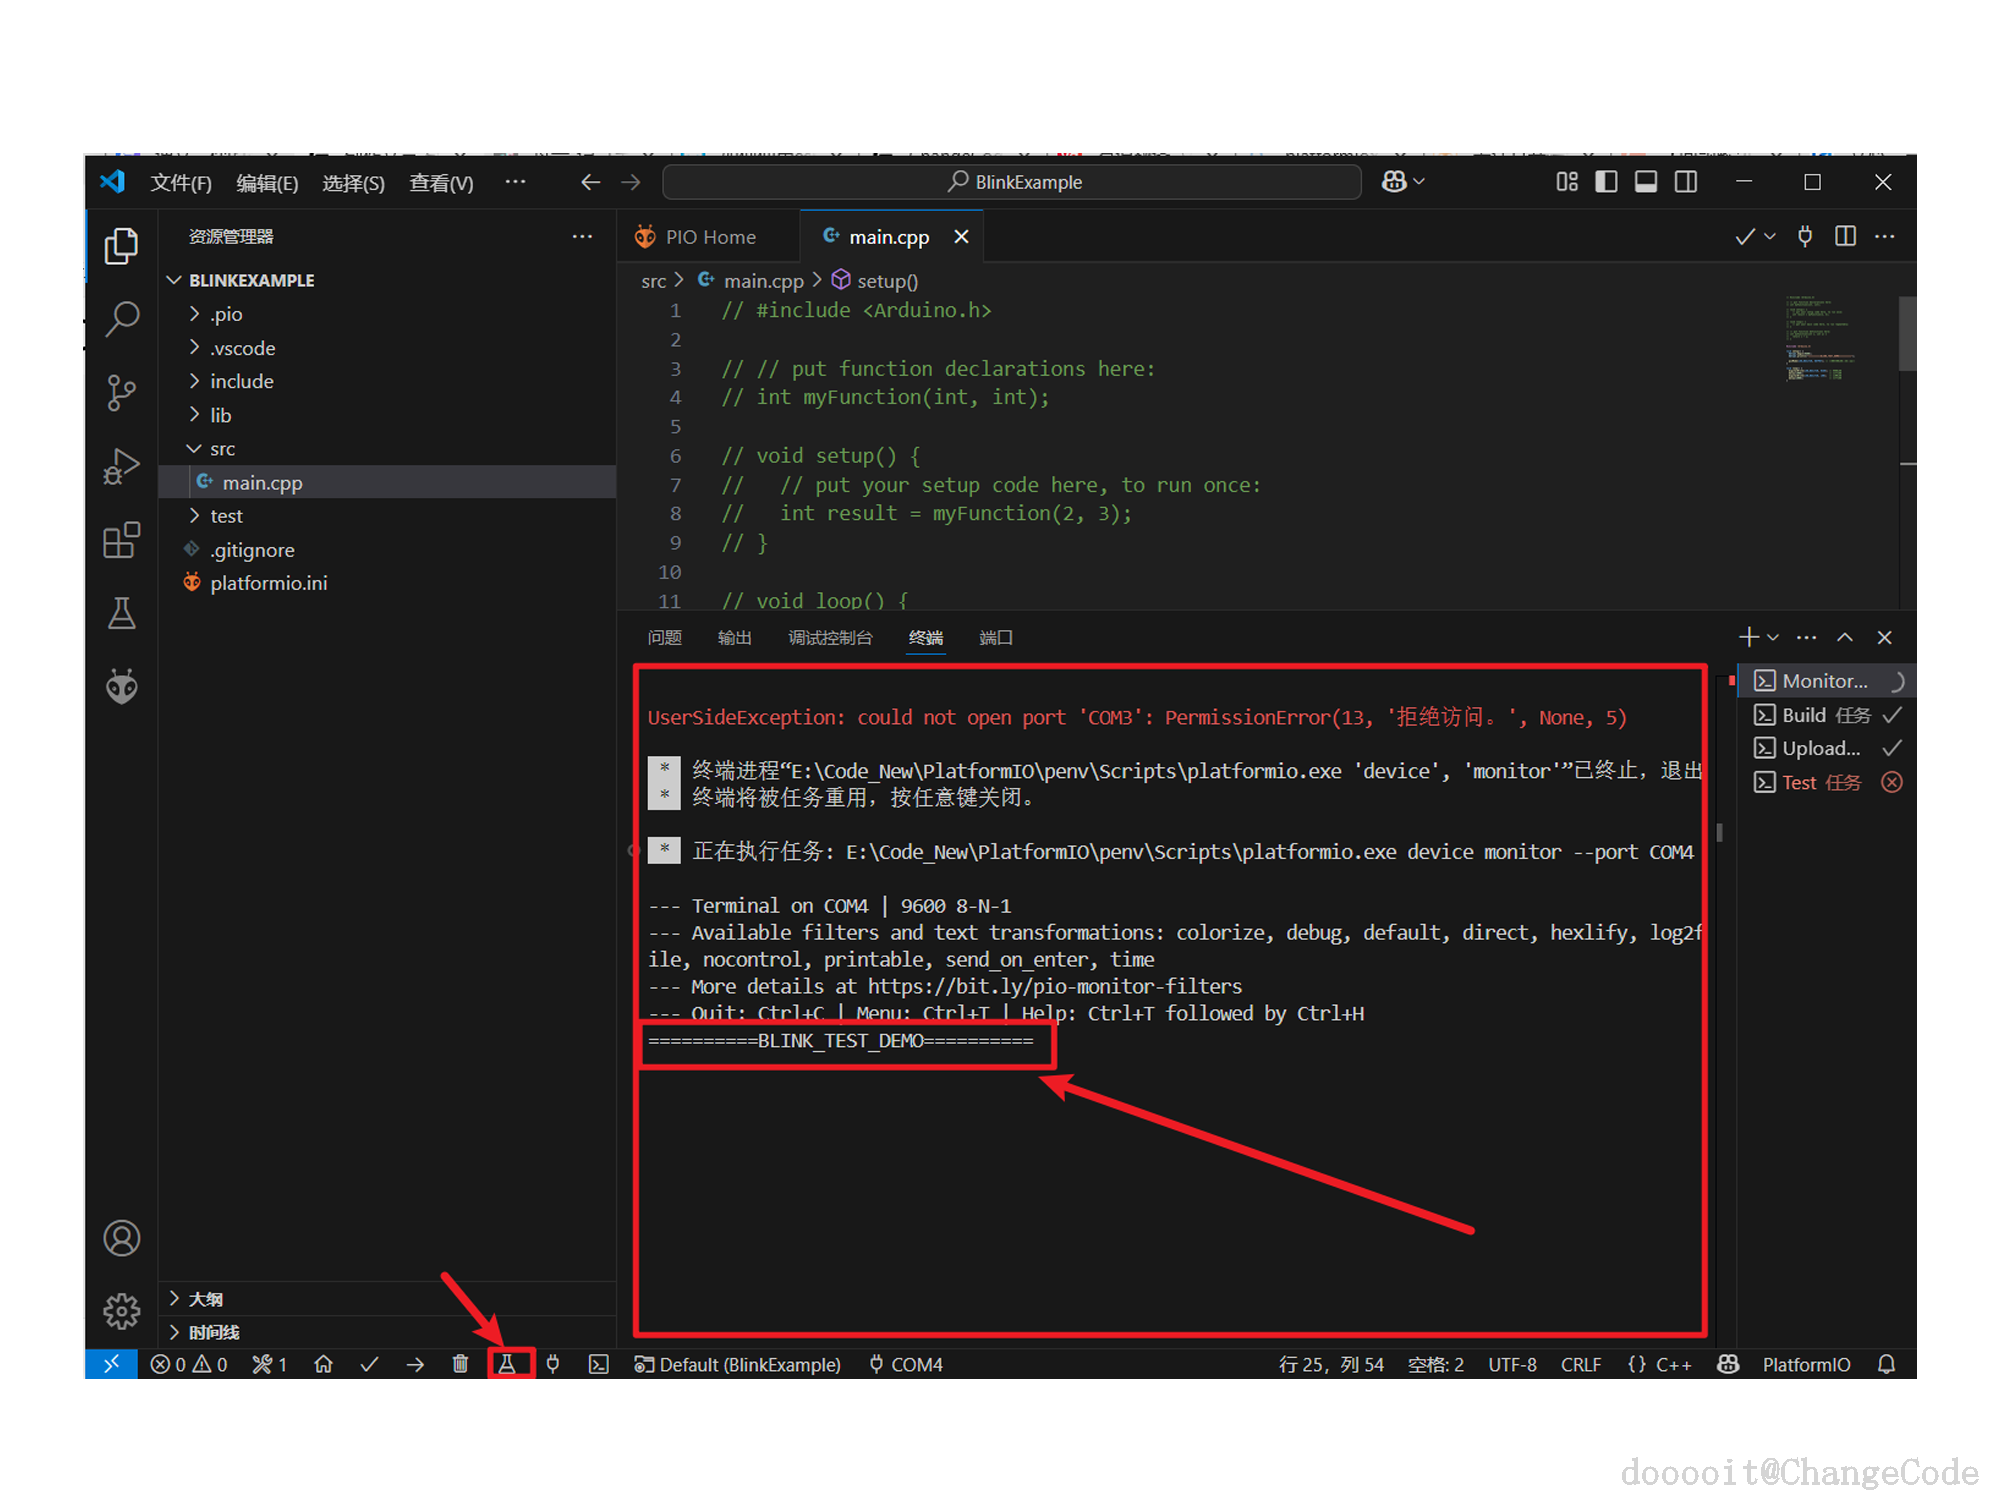Screen dimensions: 2000x1500
Task: Open the 文件(F) menu
Action: tap(180, 183)
